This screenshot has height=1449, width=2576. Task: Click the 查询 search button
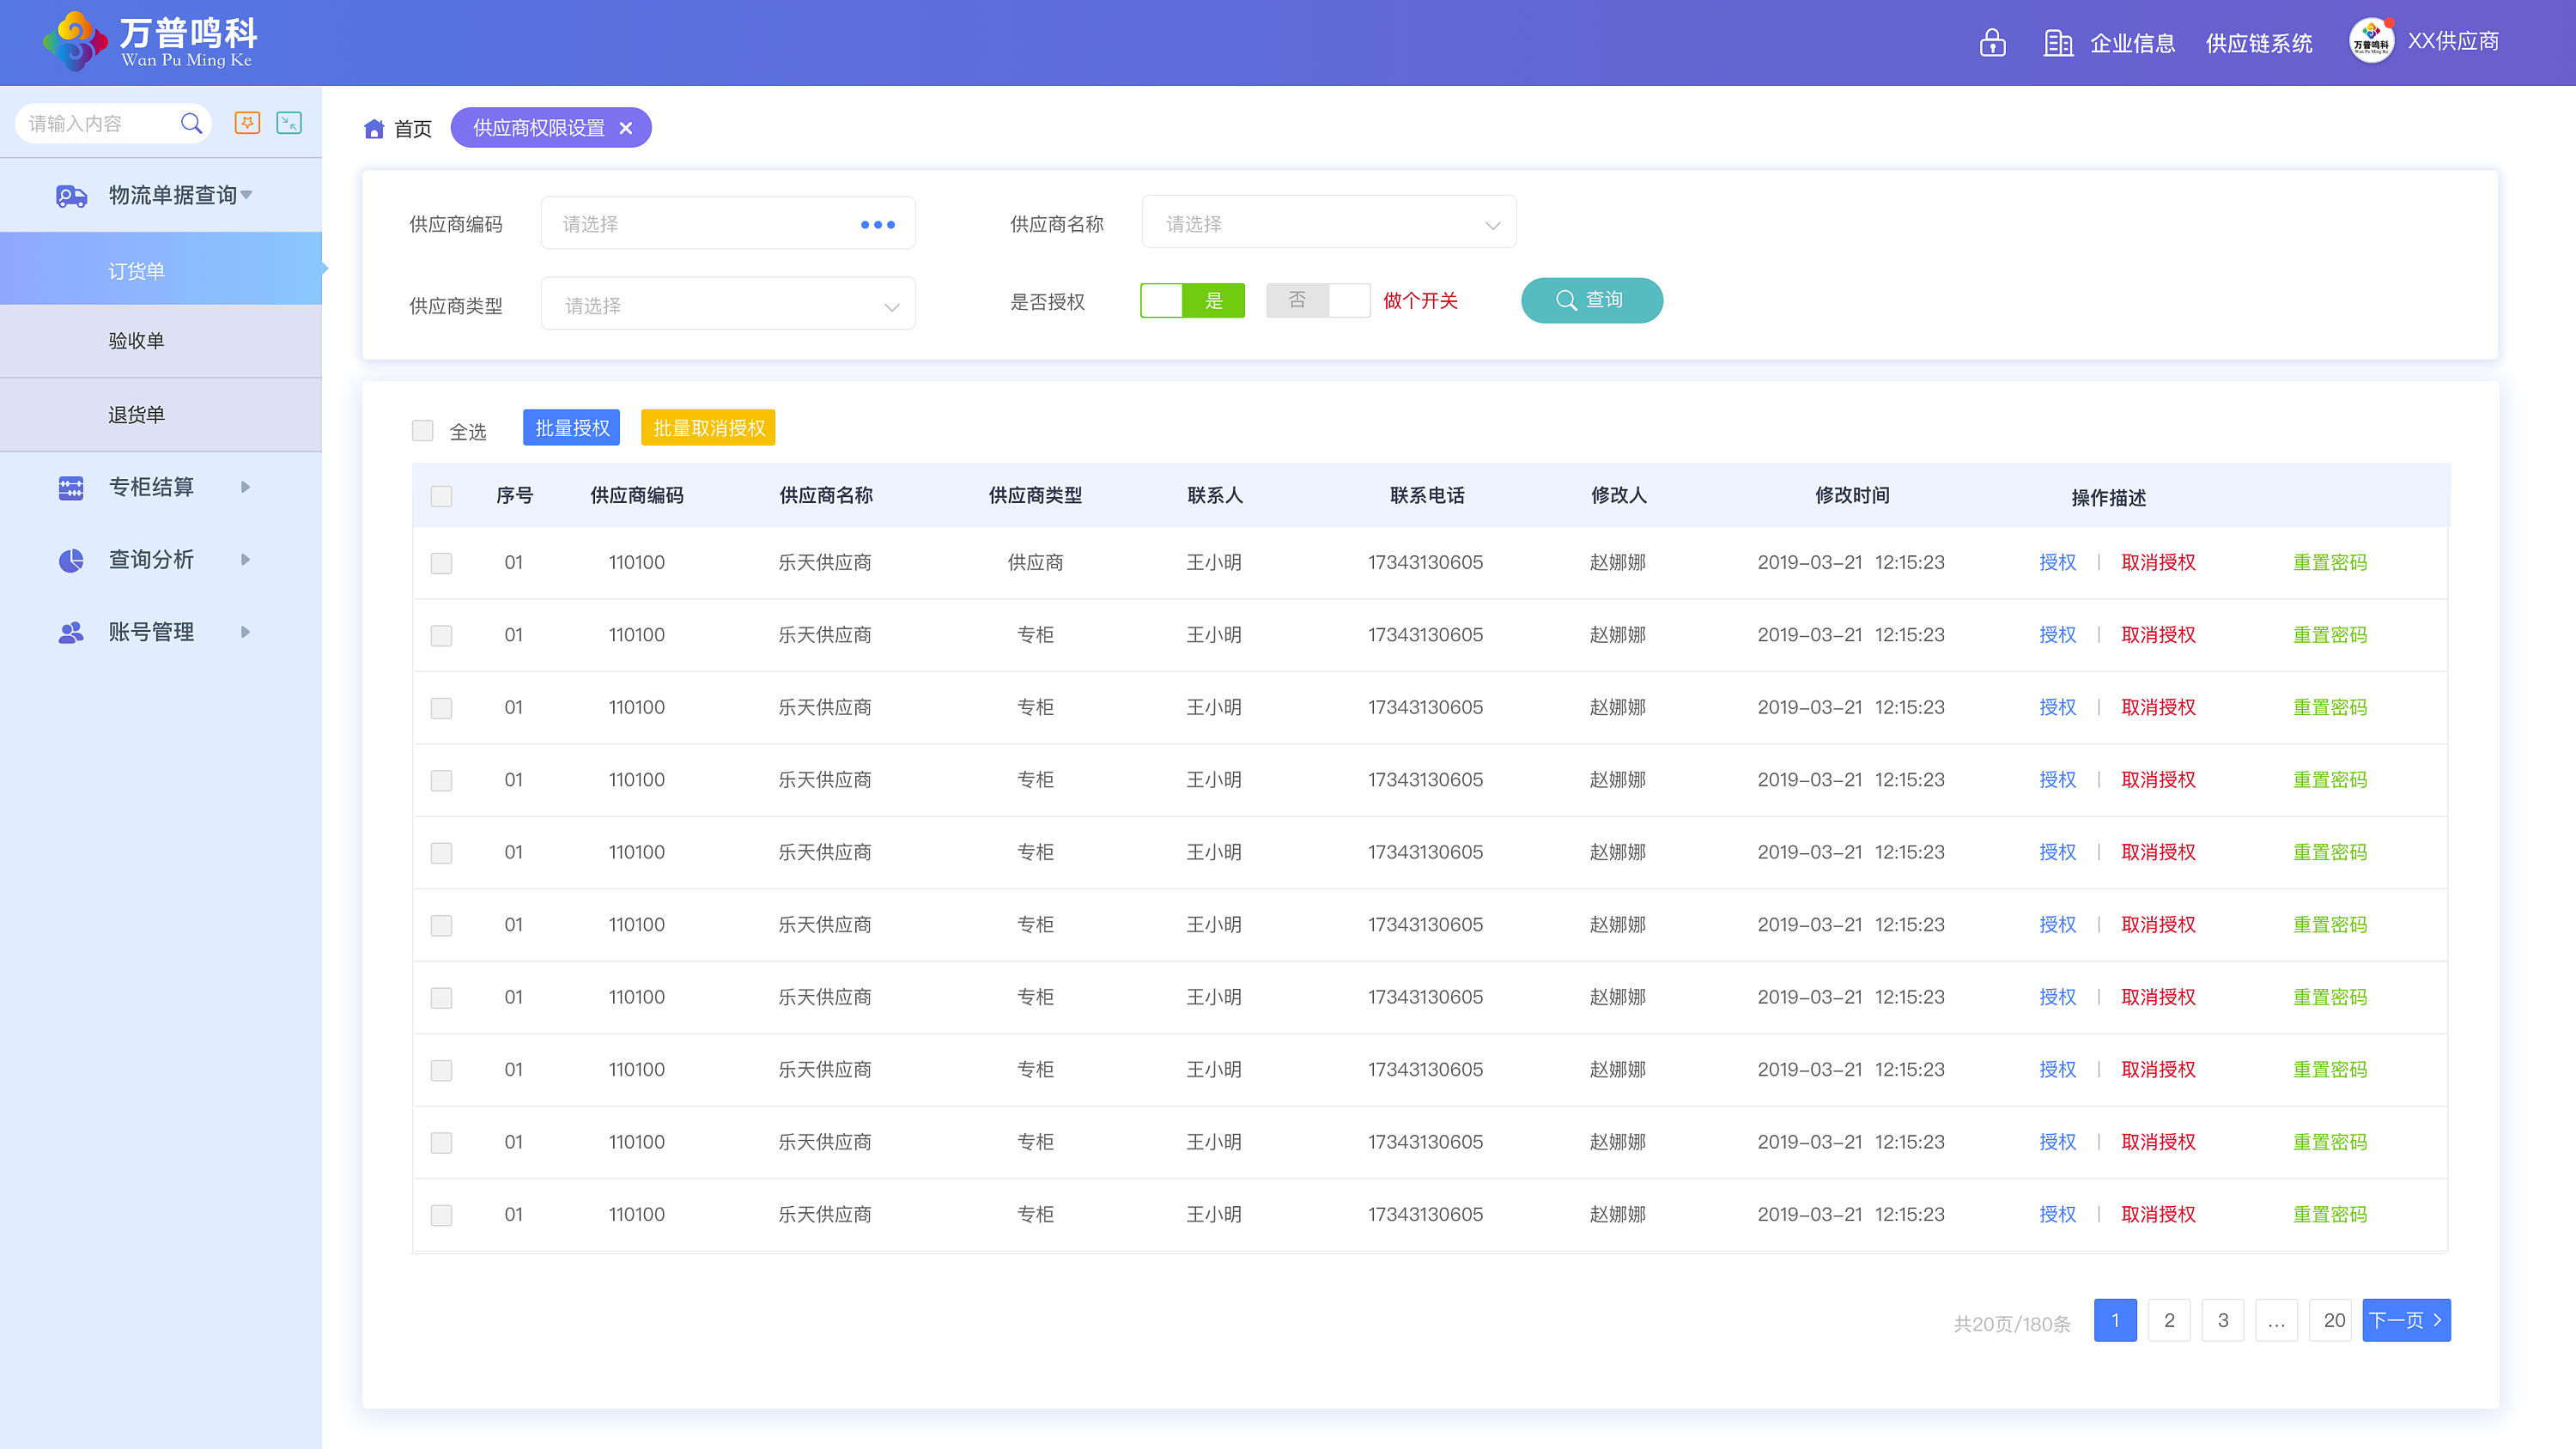(1591, 300)
